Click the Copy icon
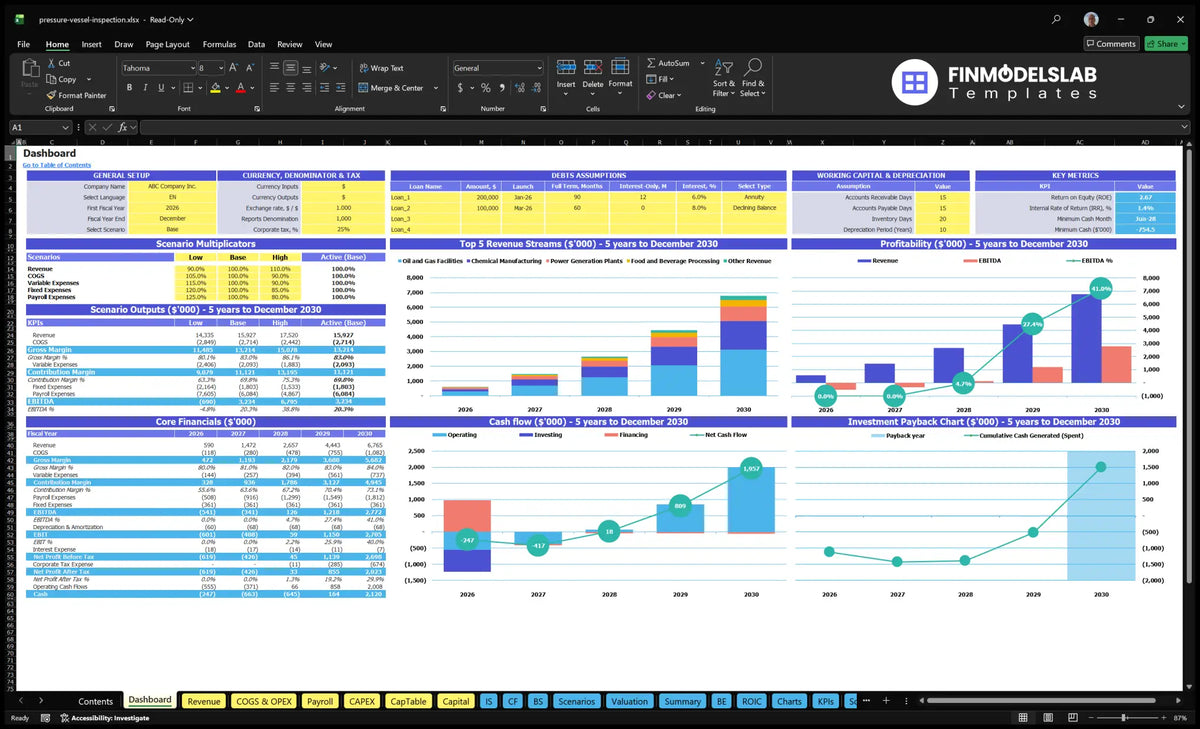The image size is (1200, 729). pos(50,79)
